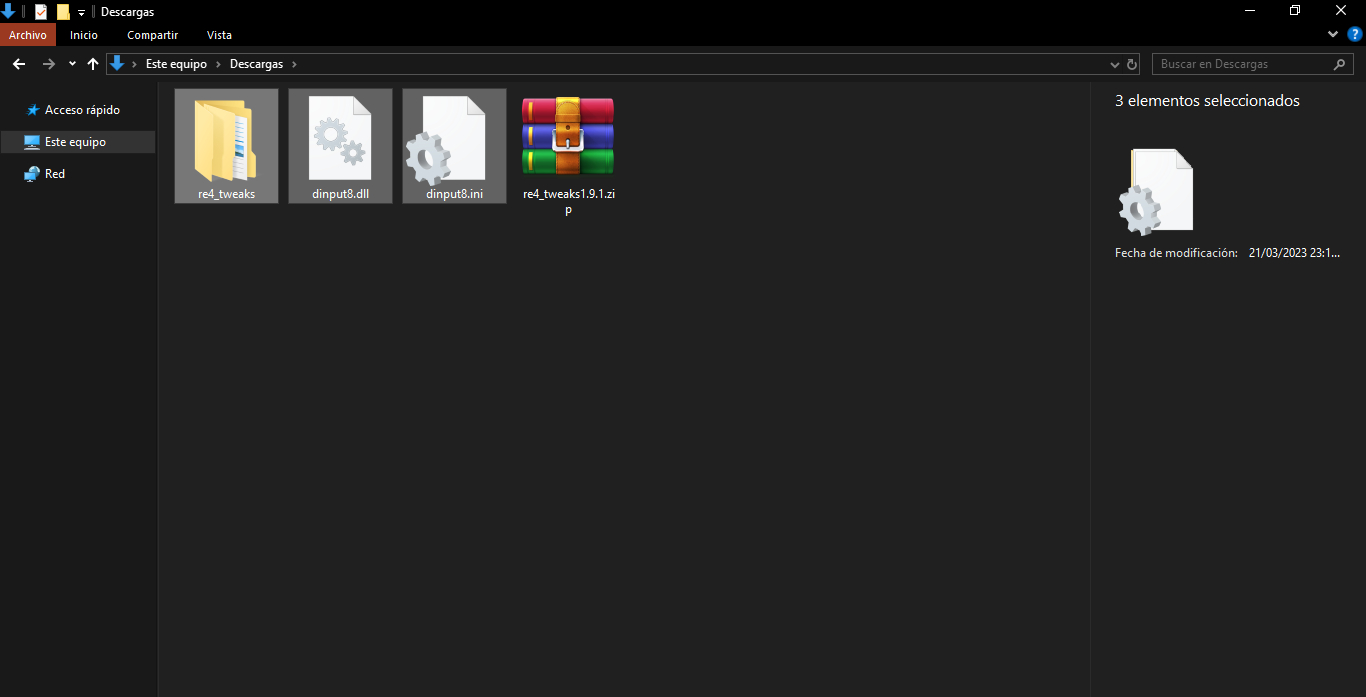1366x697 pixels.
Task: Click the Forward navigation arrow
Action: [48, 64]
